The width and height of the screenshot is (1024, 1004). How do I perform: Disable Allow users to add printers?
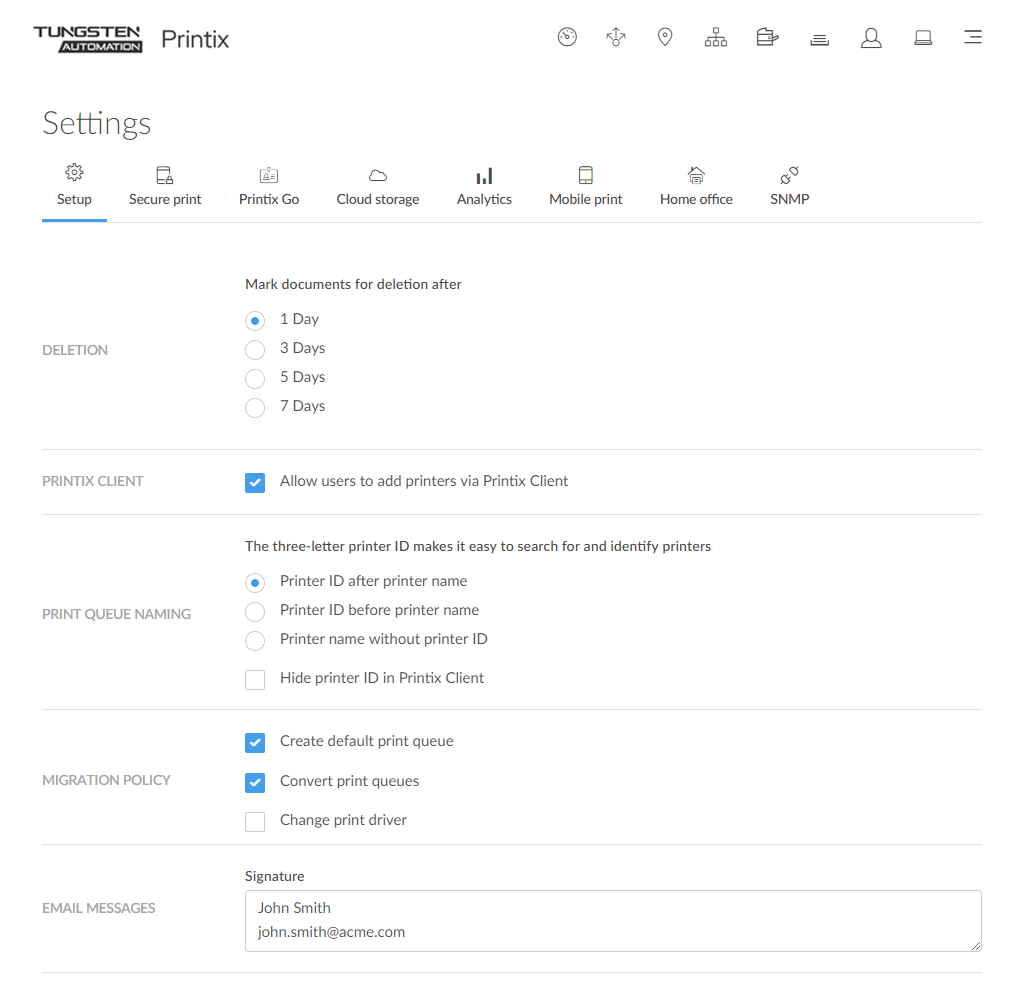click(255, 482)
